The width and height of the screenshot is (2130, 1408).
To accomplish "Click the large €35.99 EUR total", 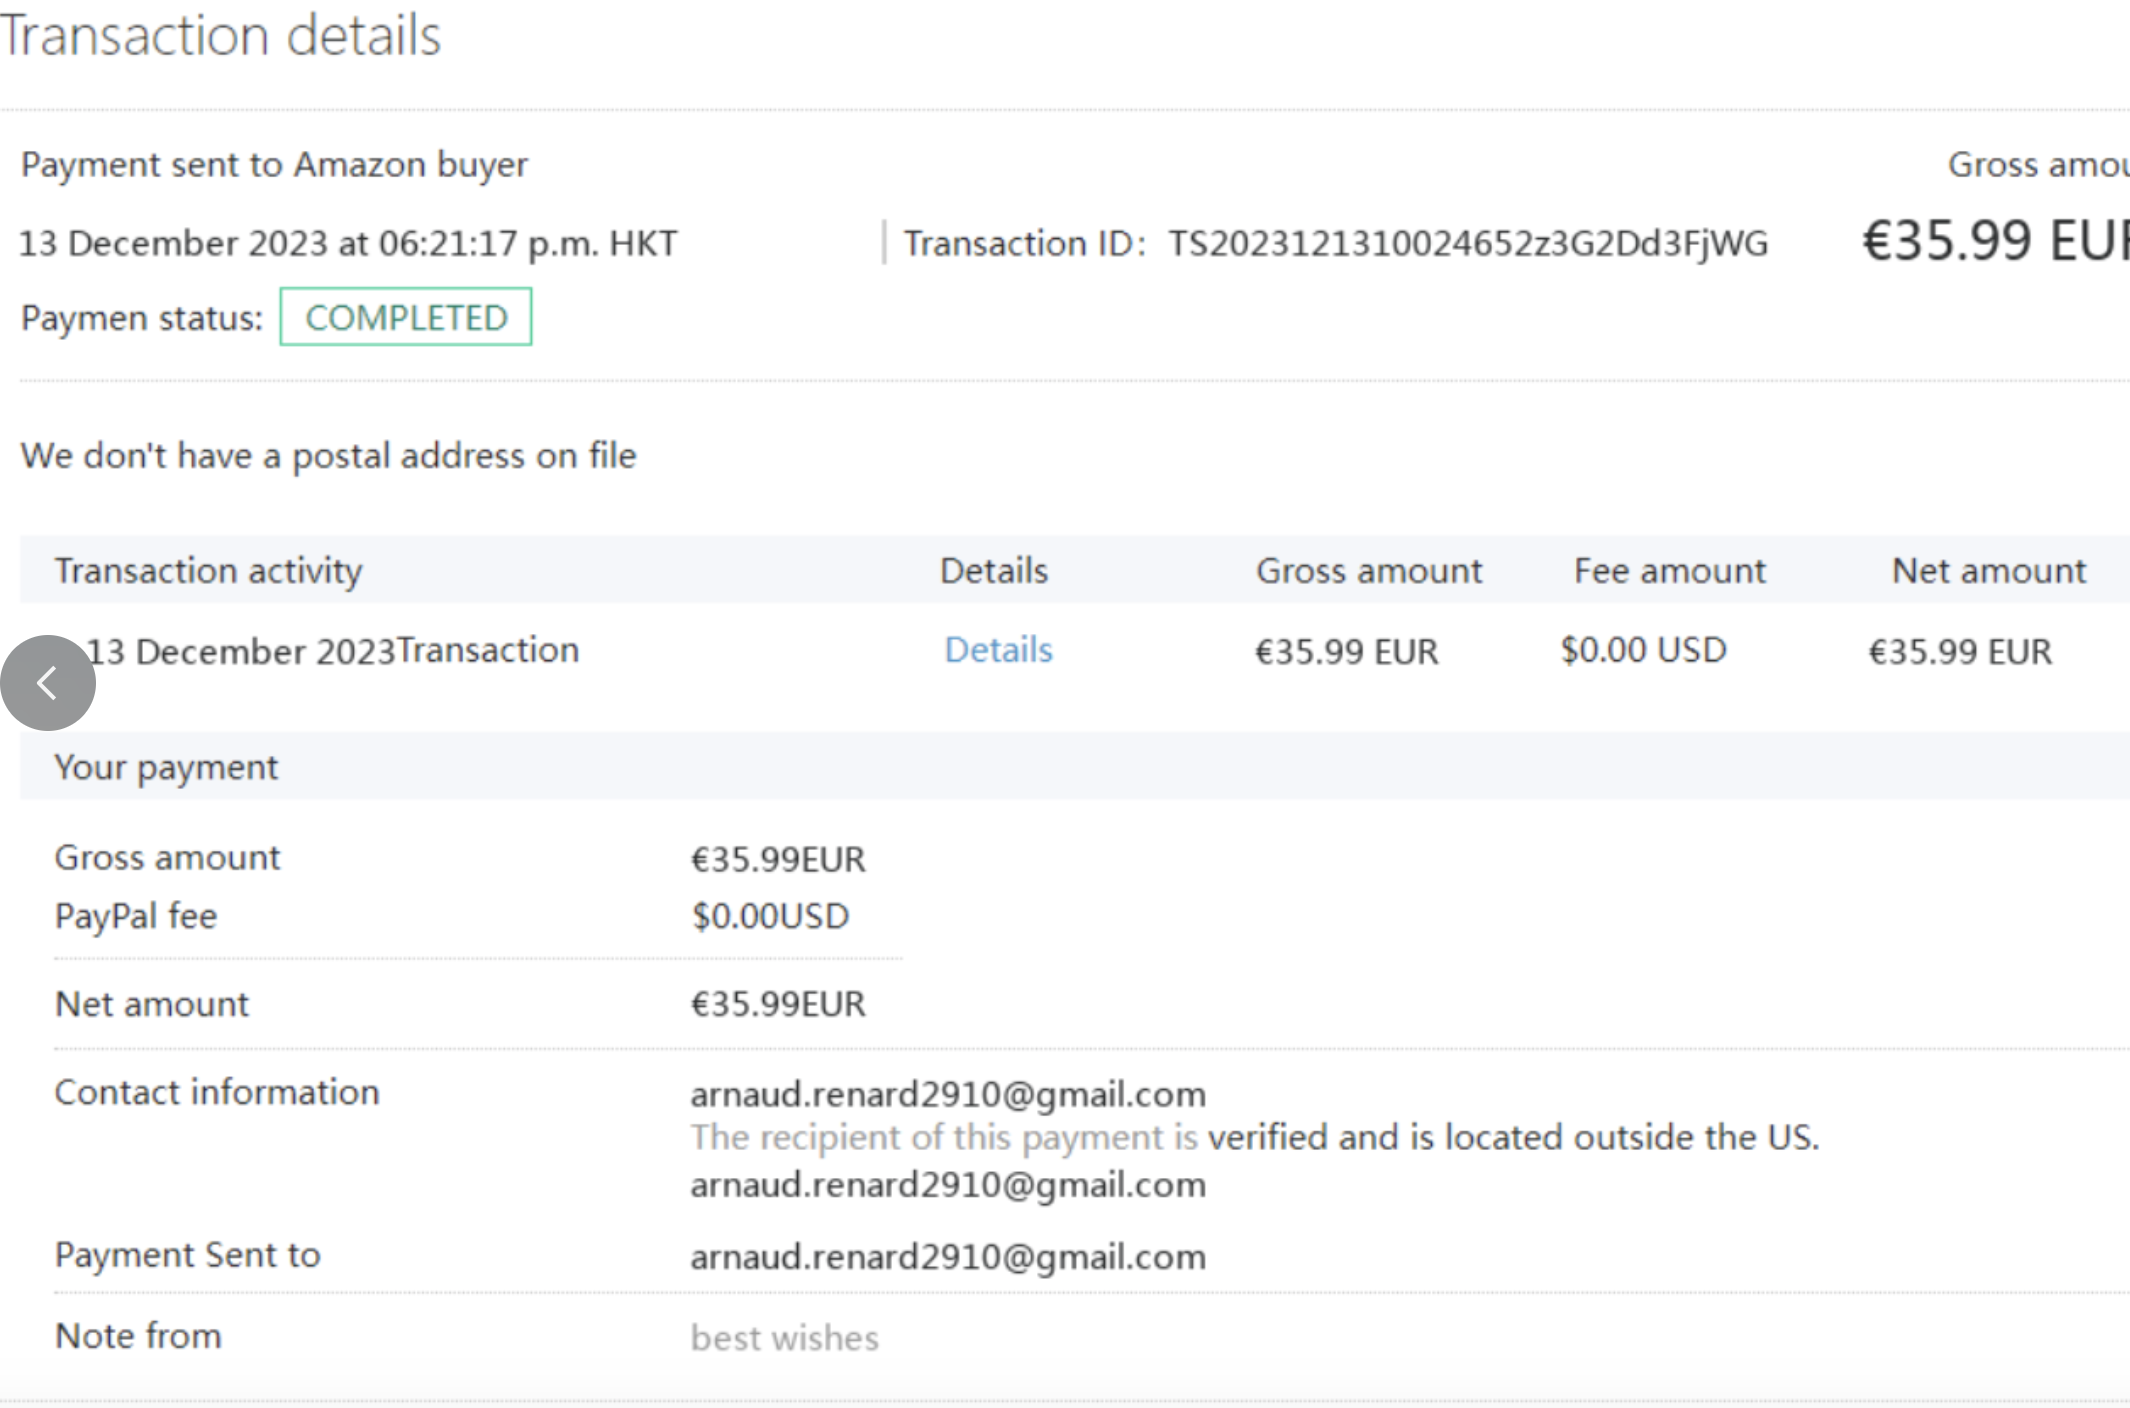I will [x=1994, y=241].
